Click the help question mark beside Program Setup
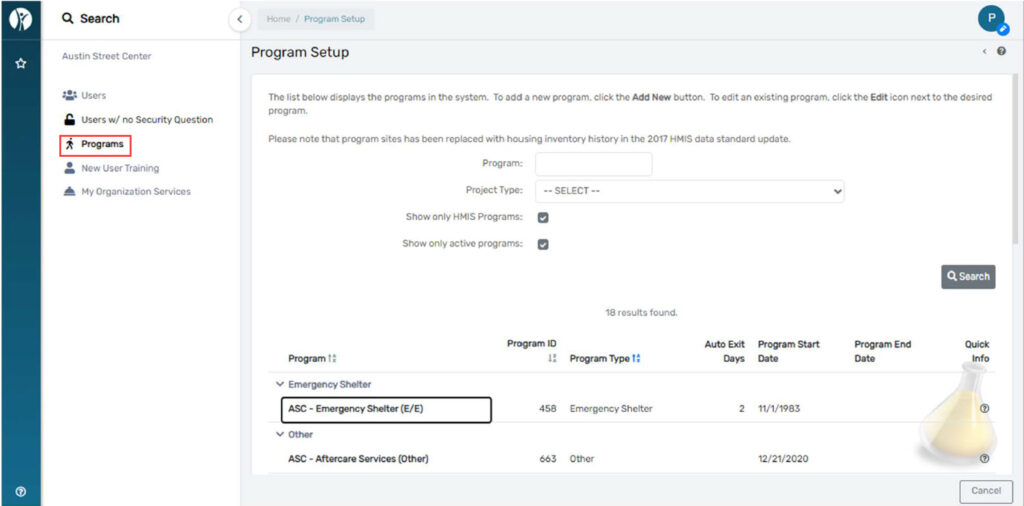The width and height of the screenshot is (1024, 506). [1002, 52]
